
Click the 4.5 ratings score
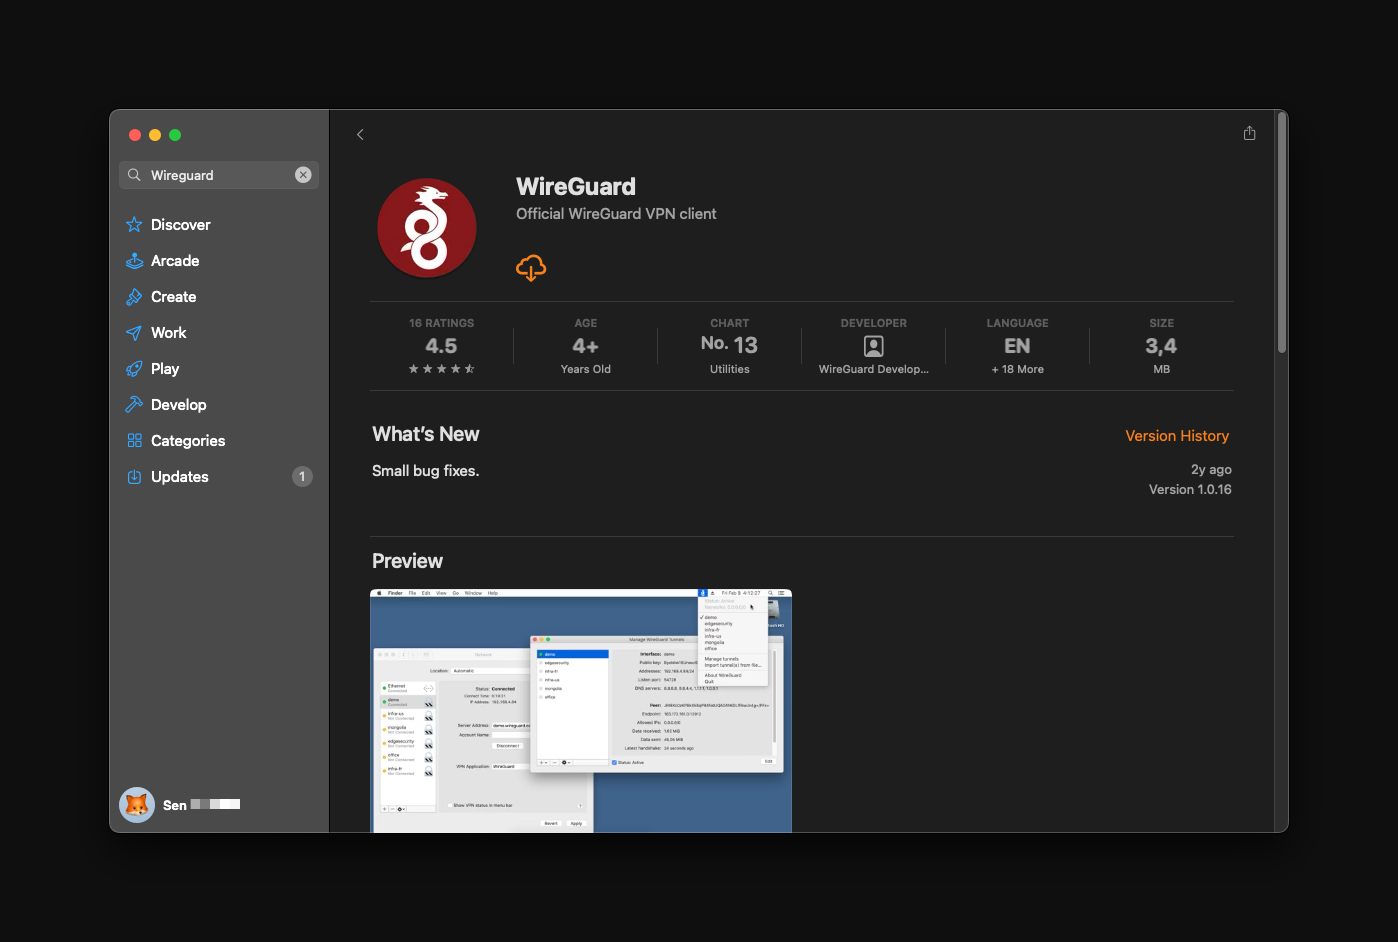[441, 346]
